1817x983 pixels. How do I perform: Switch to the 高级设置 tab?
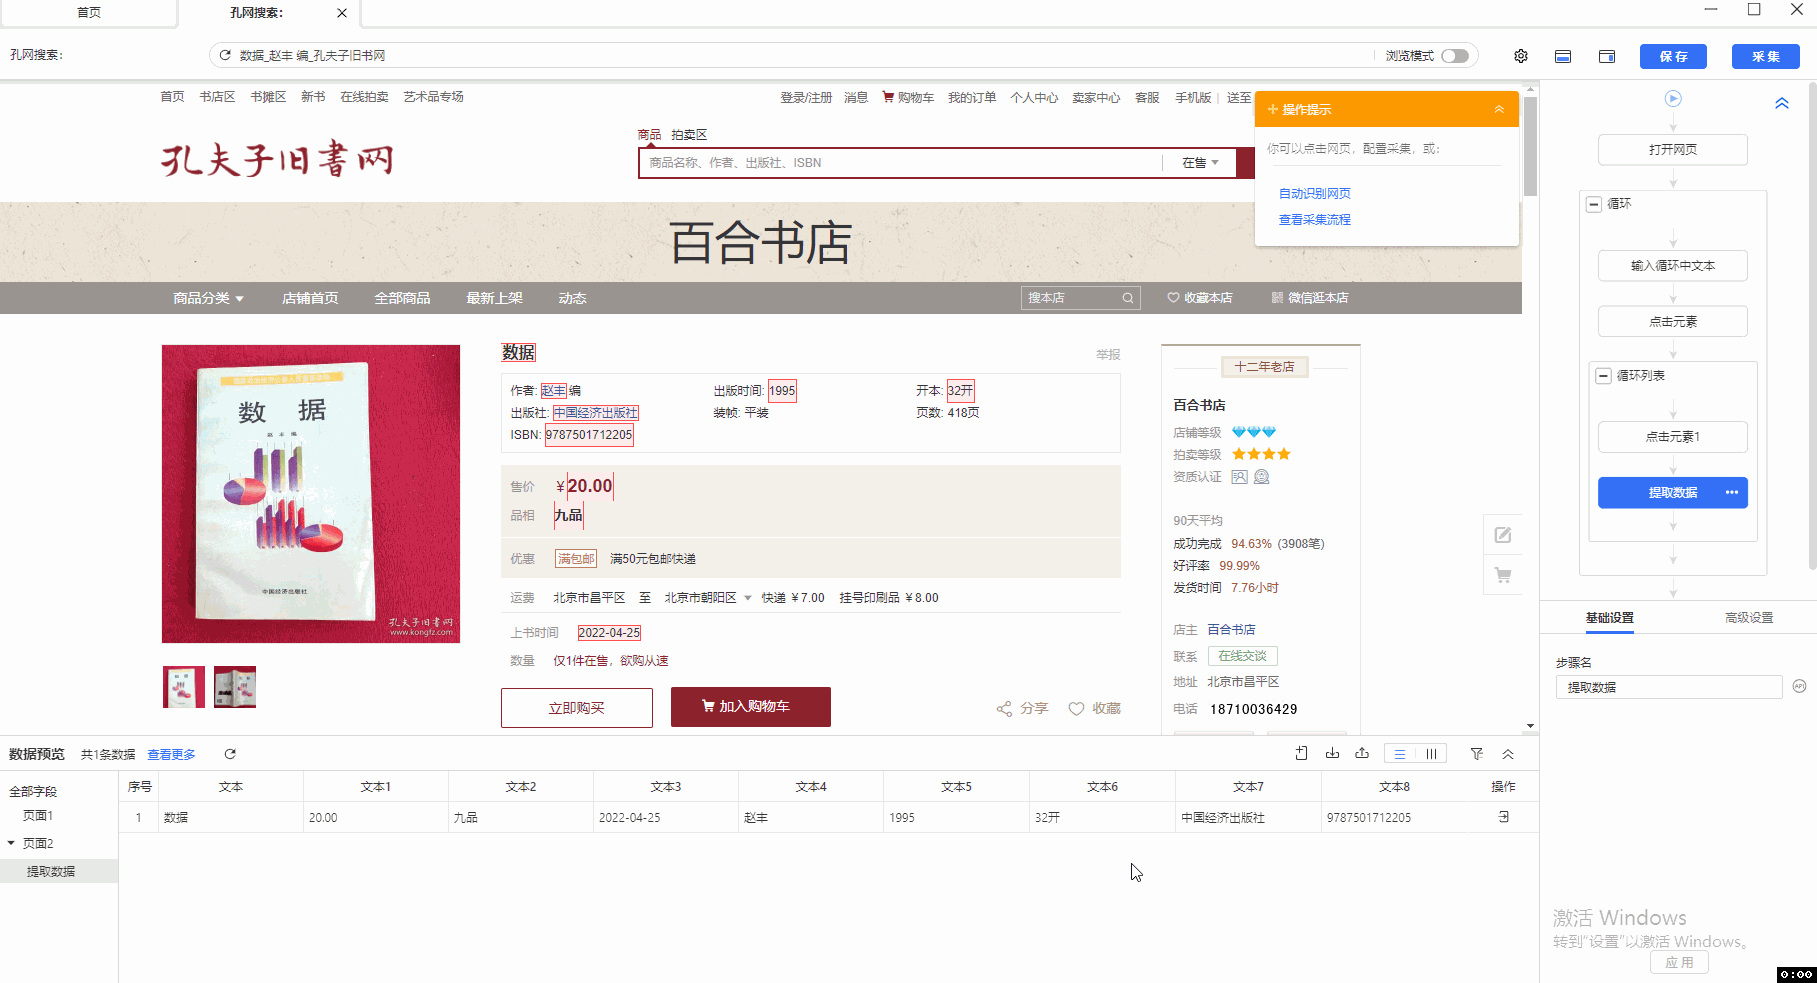[x=1749, y=618]
